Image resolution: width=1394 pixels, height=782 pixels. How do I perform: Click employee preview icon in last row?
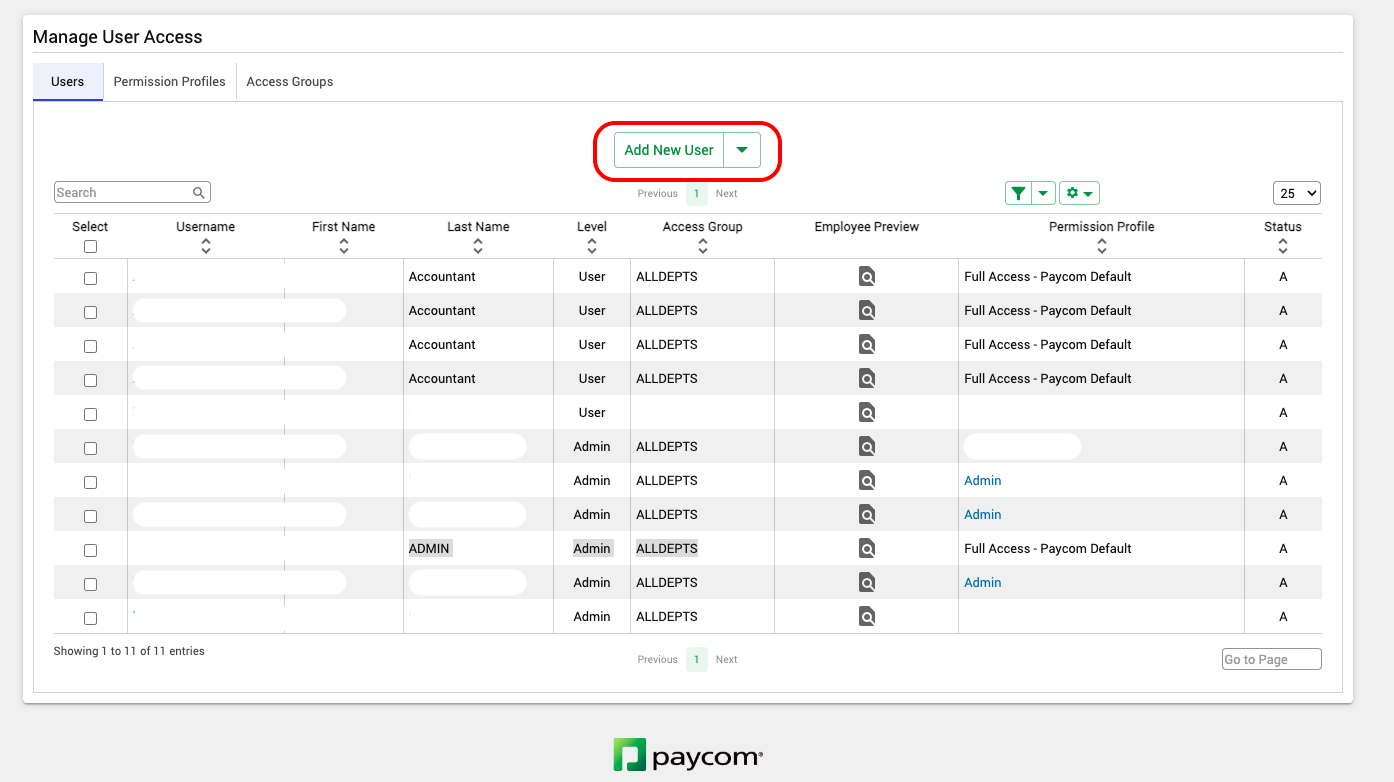pyautogui.click(x=867, y=617)
